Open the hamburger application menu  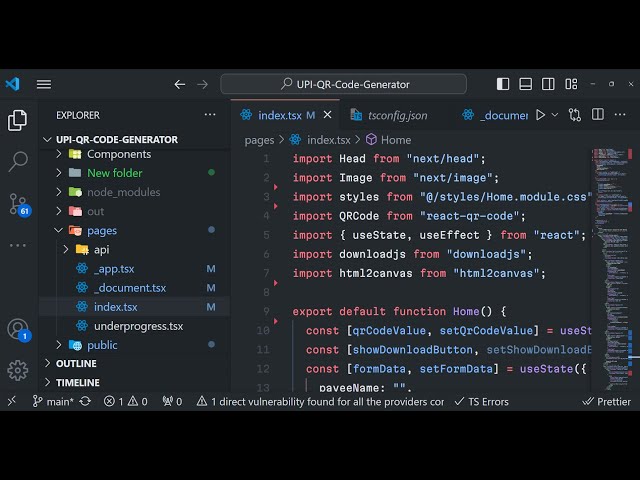44,85
